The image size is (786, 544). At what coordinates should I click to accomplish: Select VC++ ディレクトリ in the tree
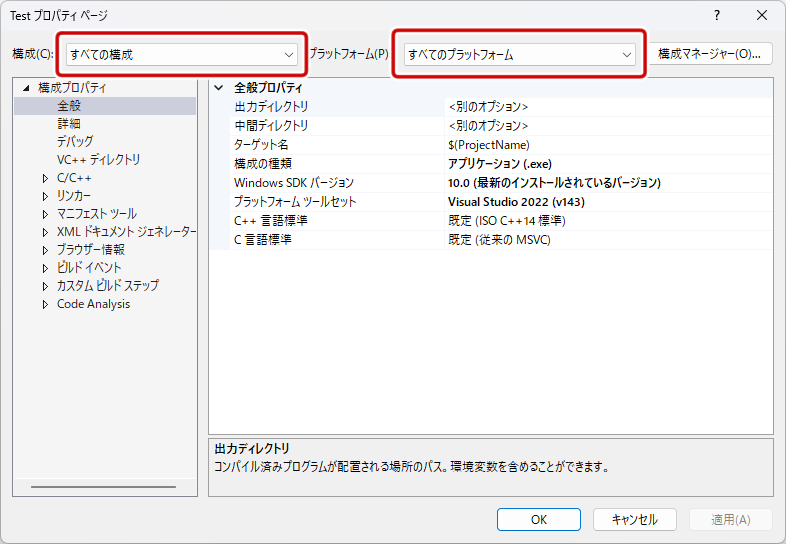click(99, 159)
